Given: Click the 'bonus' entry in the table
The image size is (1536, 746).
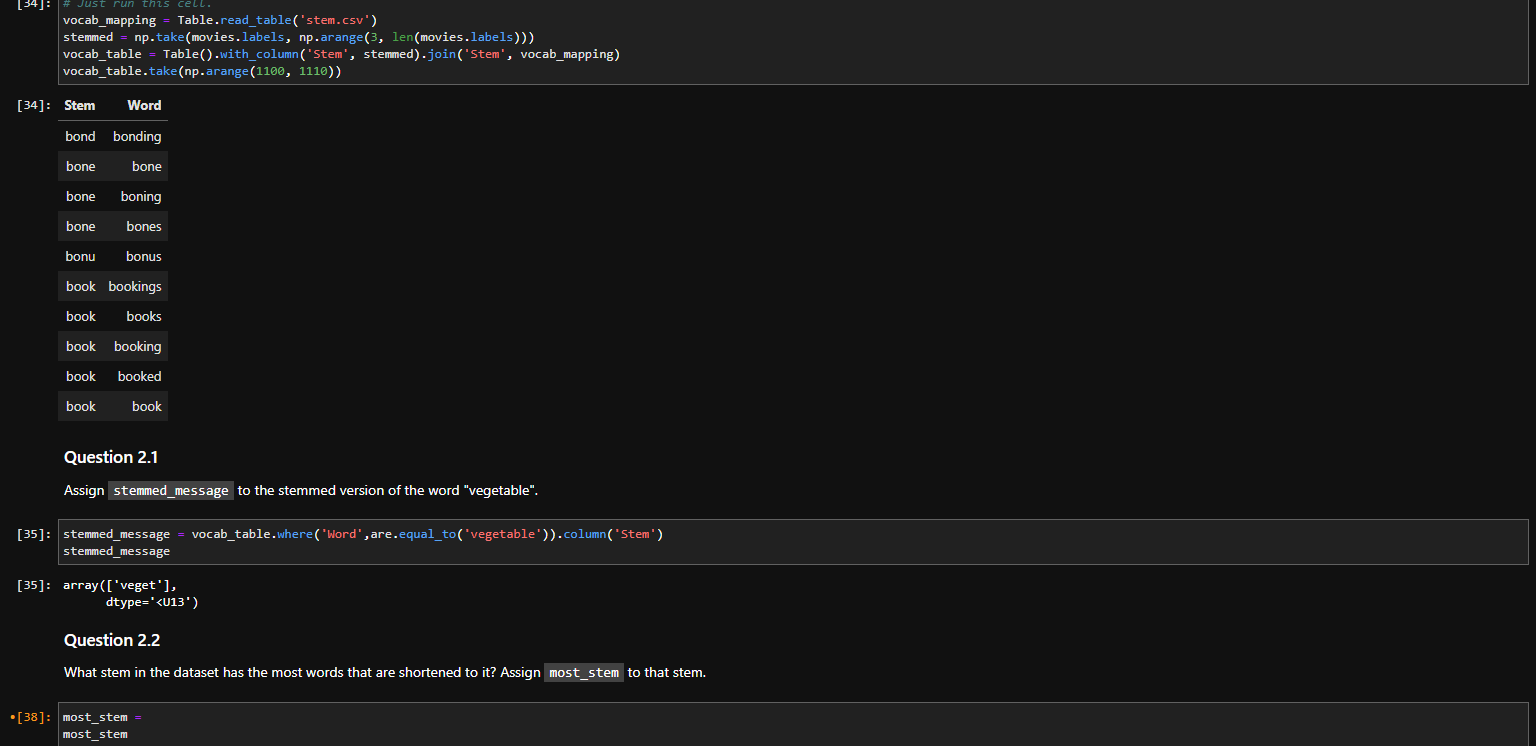Looking at the screenshot, I should 143,256.
